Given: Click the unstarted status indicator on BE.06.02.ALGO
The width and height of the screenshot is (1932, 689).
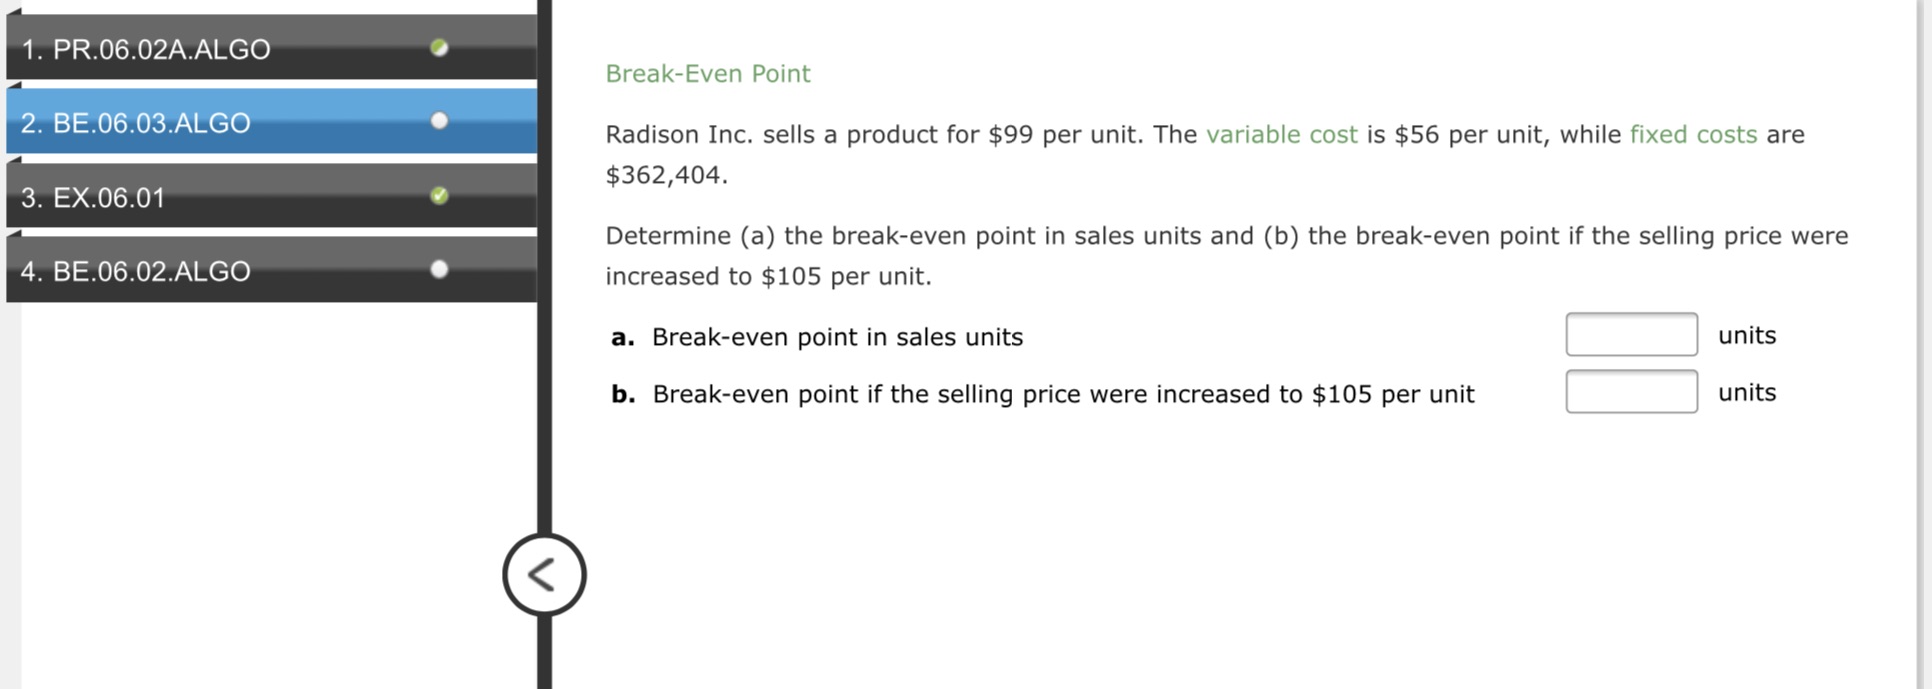Looking at the screenshot, I should [x=440, y=268].
